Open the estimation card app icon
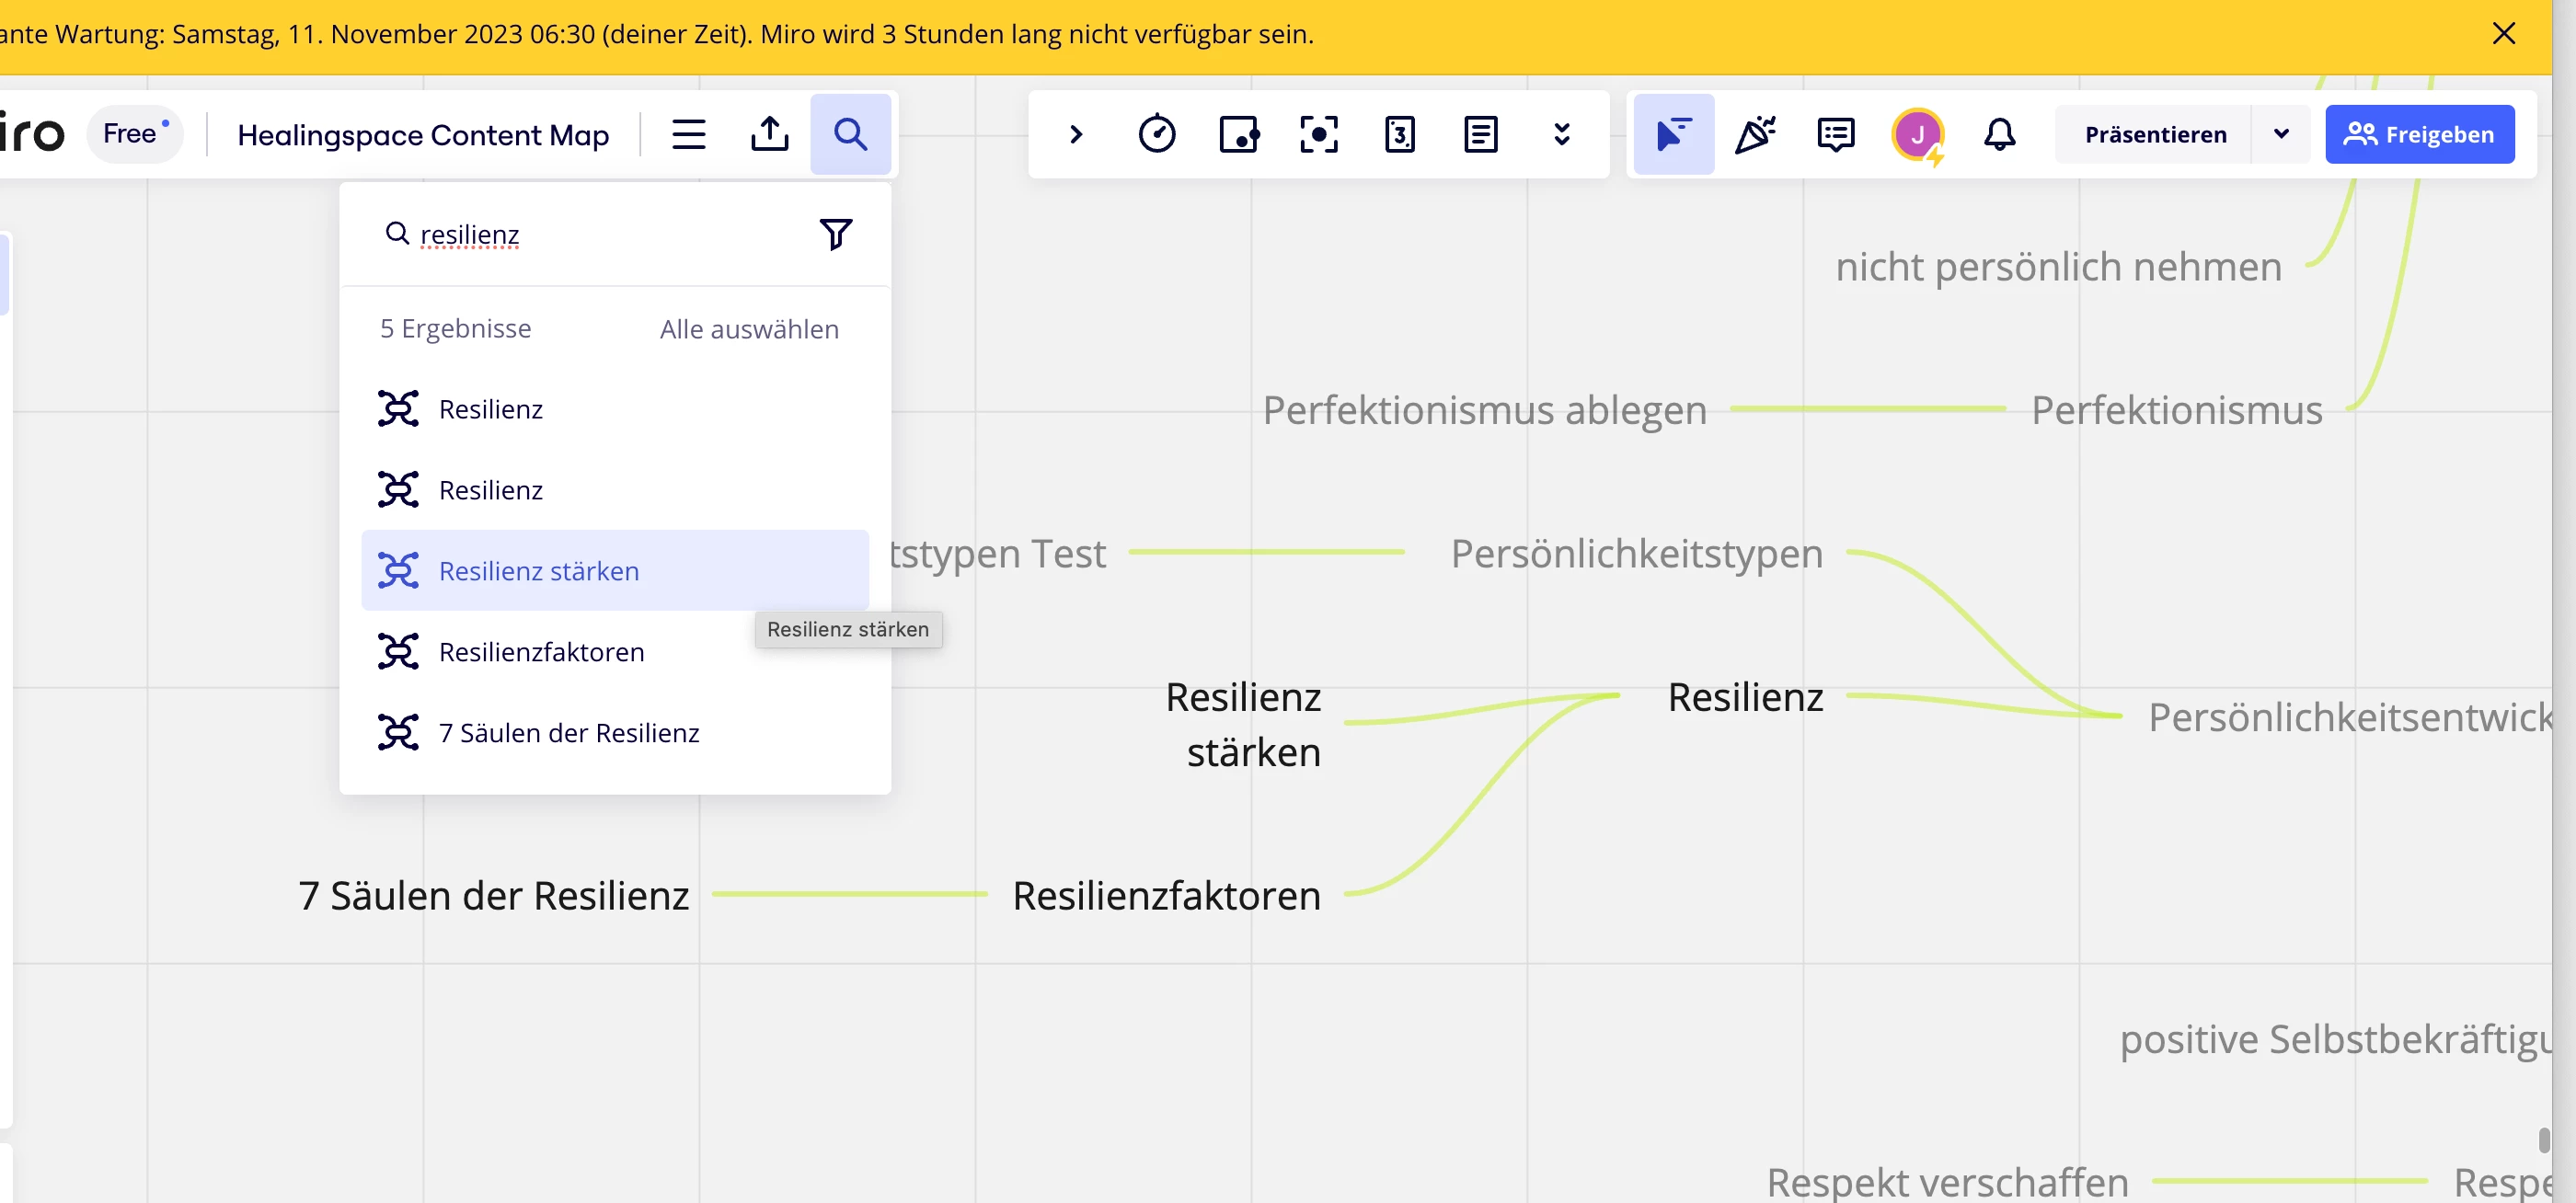This screenshot has height=1203, width=2576. click(1399, 134)
